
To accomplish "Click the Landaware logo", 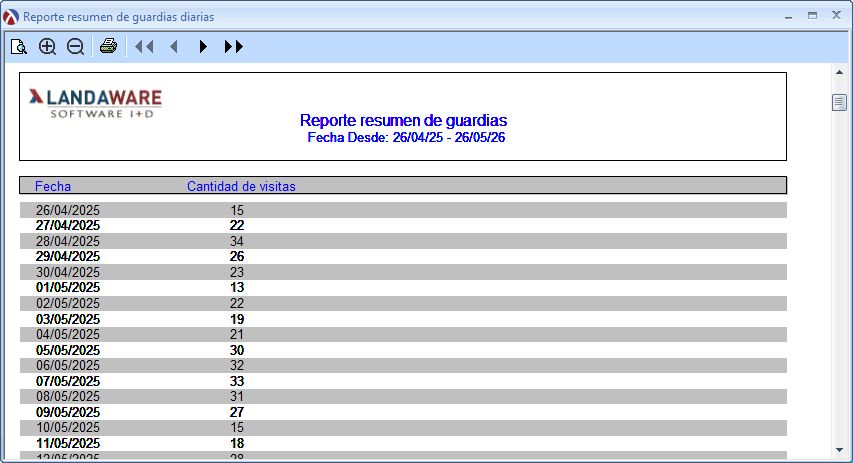I will point(96,103).
